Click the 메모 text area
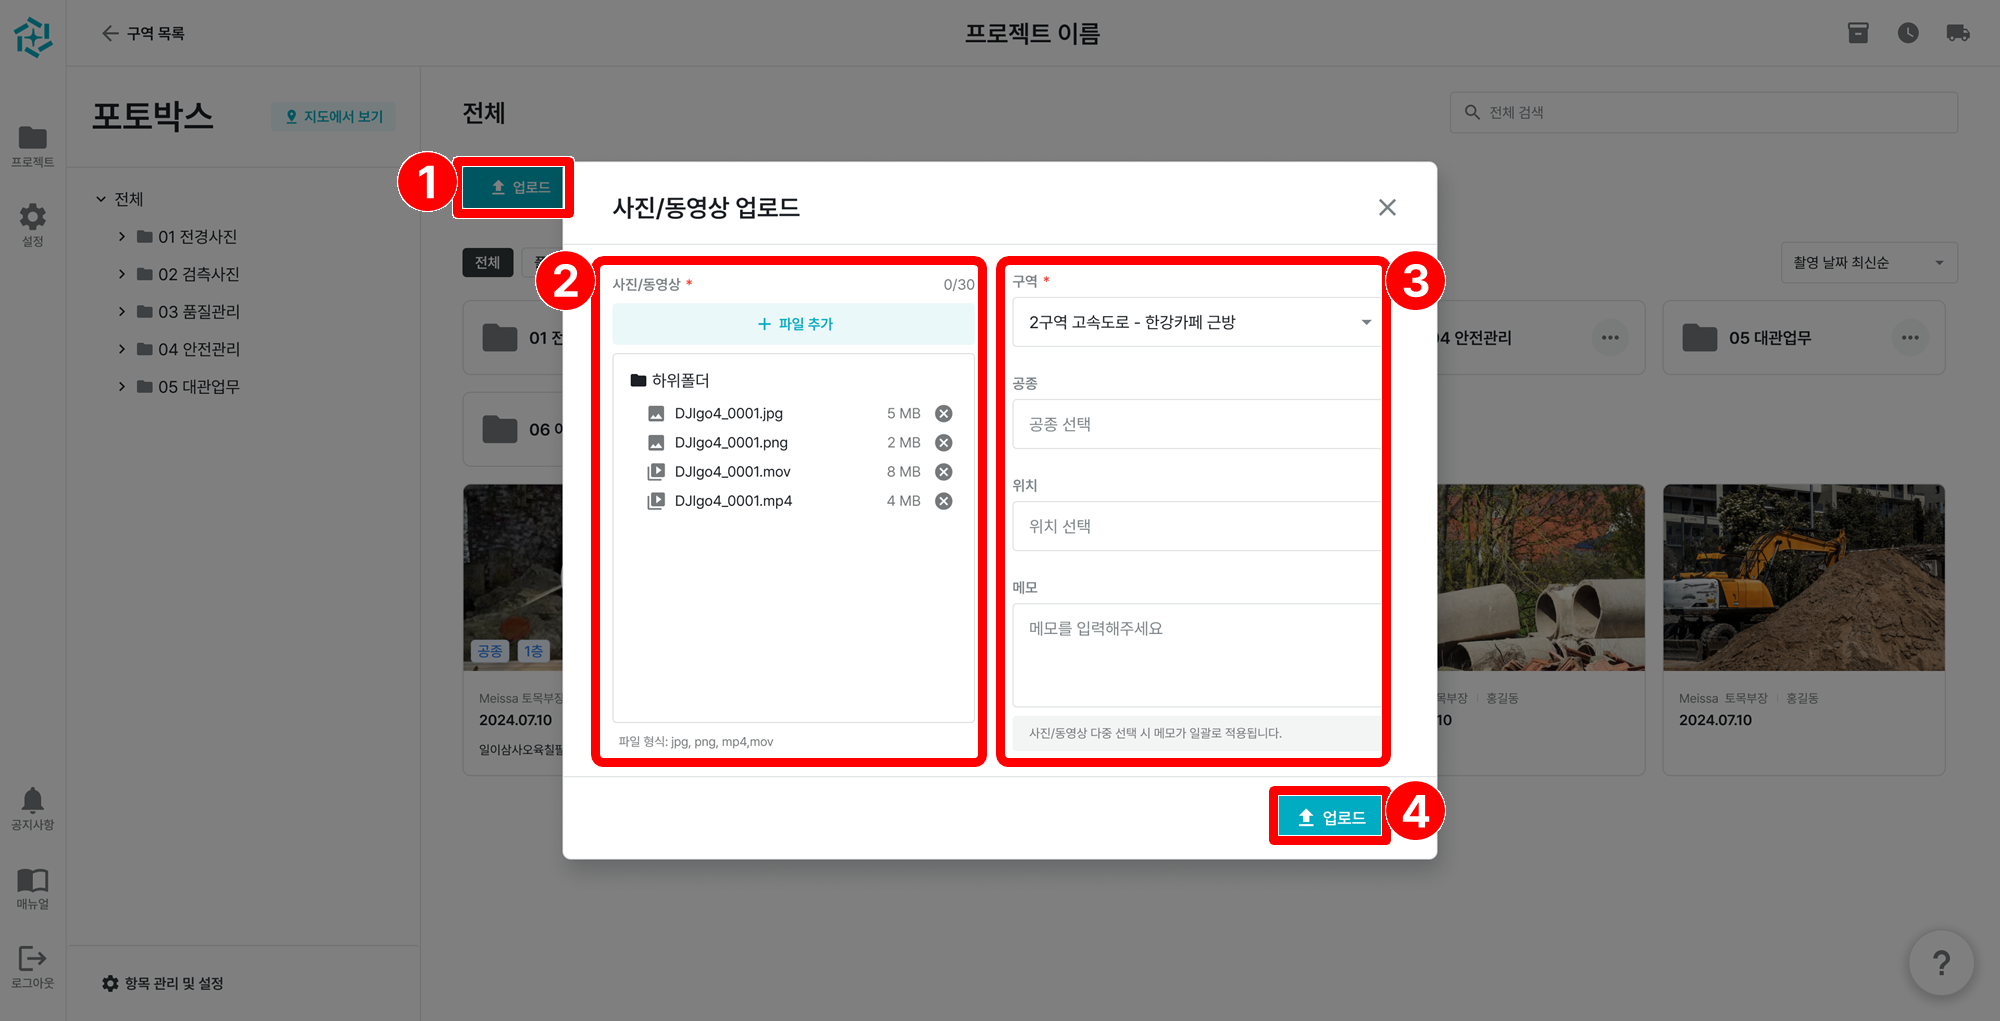 tap(1196, 654)
